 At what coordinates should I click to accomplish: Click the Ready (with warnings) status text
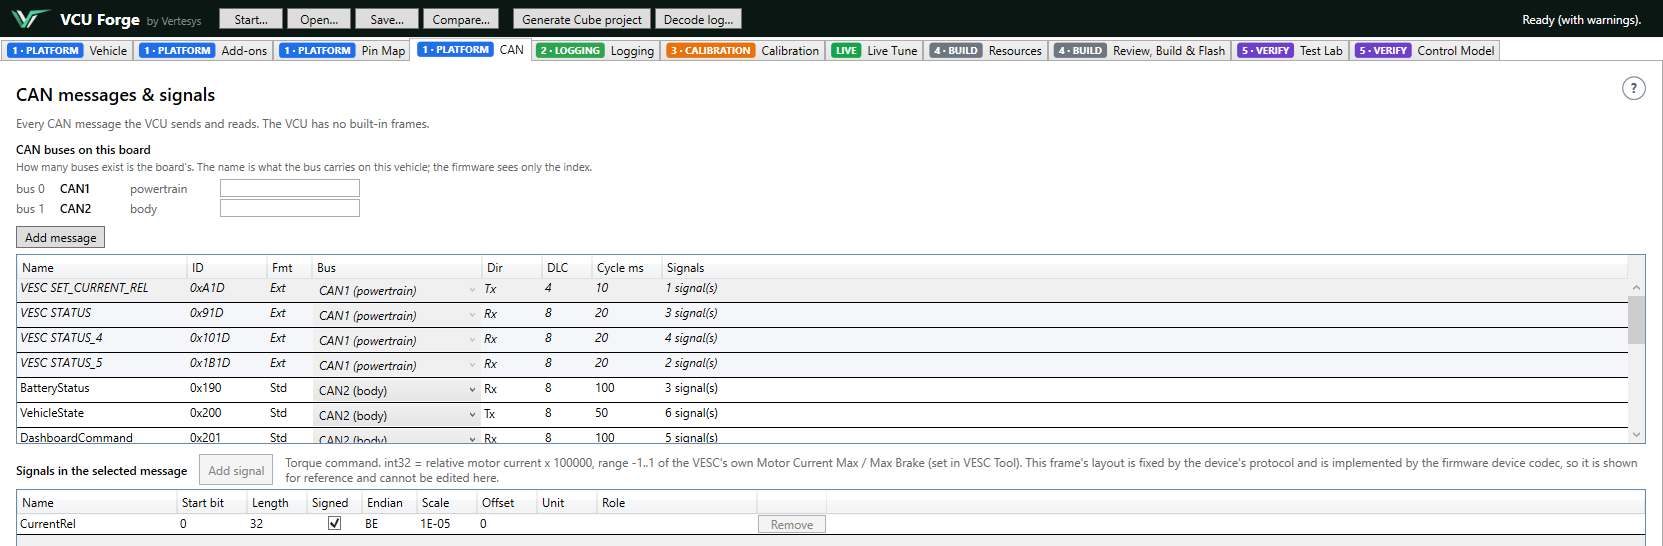click(x=1581, y=20)
